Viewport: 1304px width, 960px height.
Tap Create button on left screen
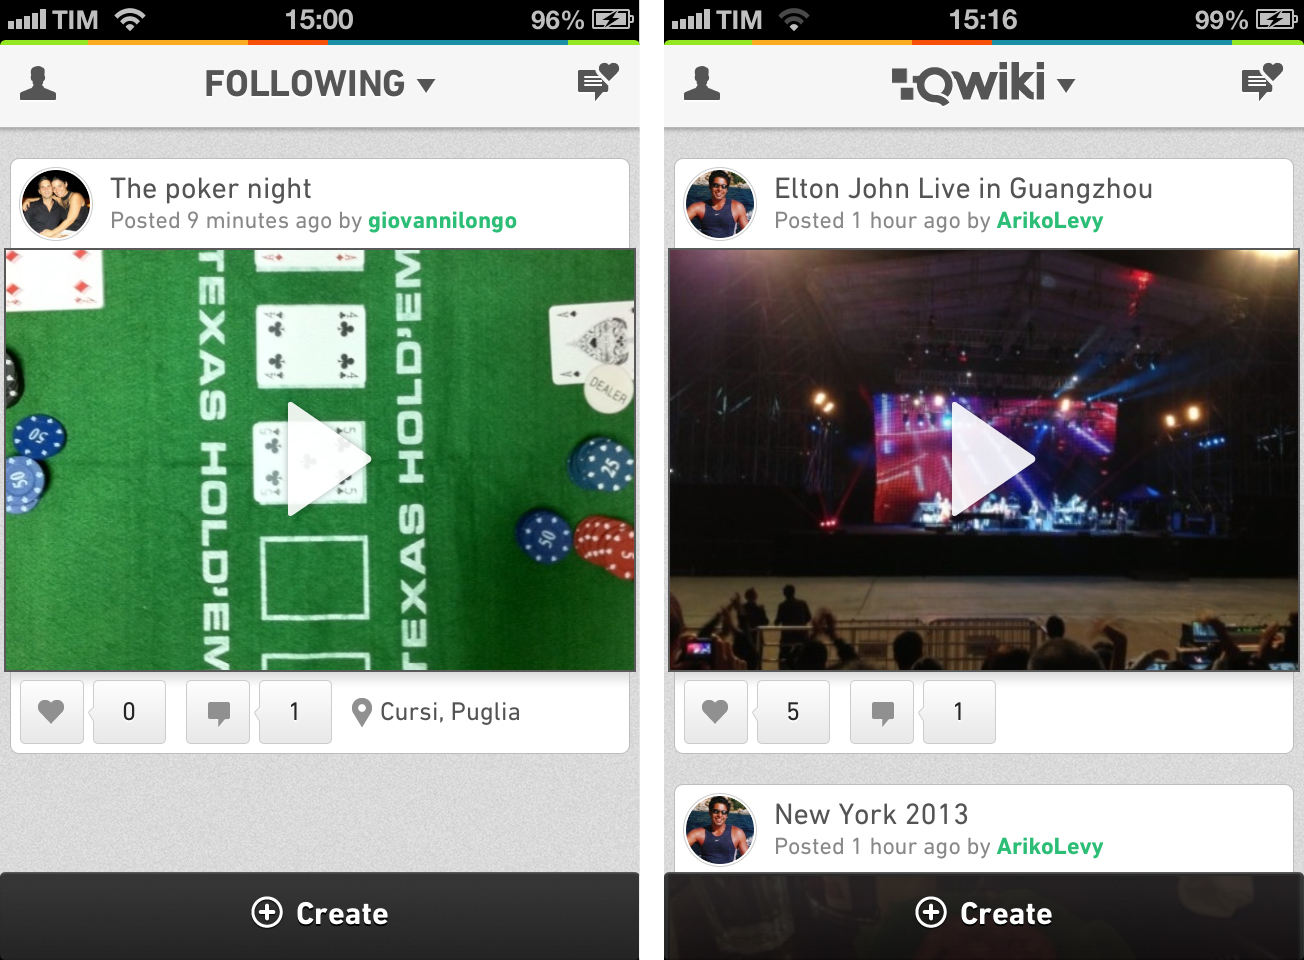[320, 914]
